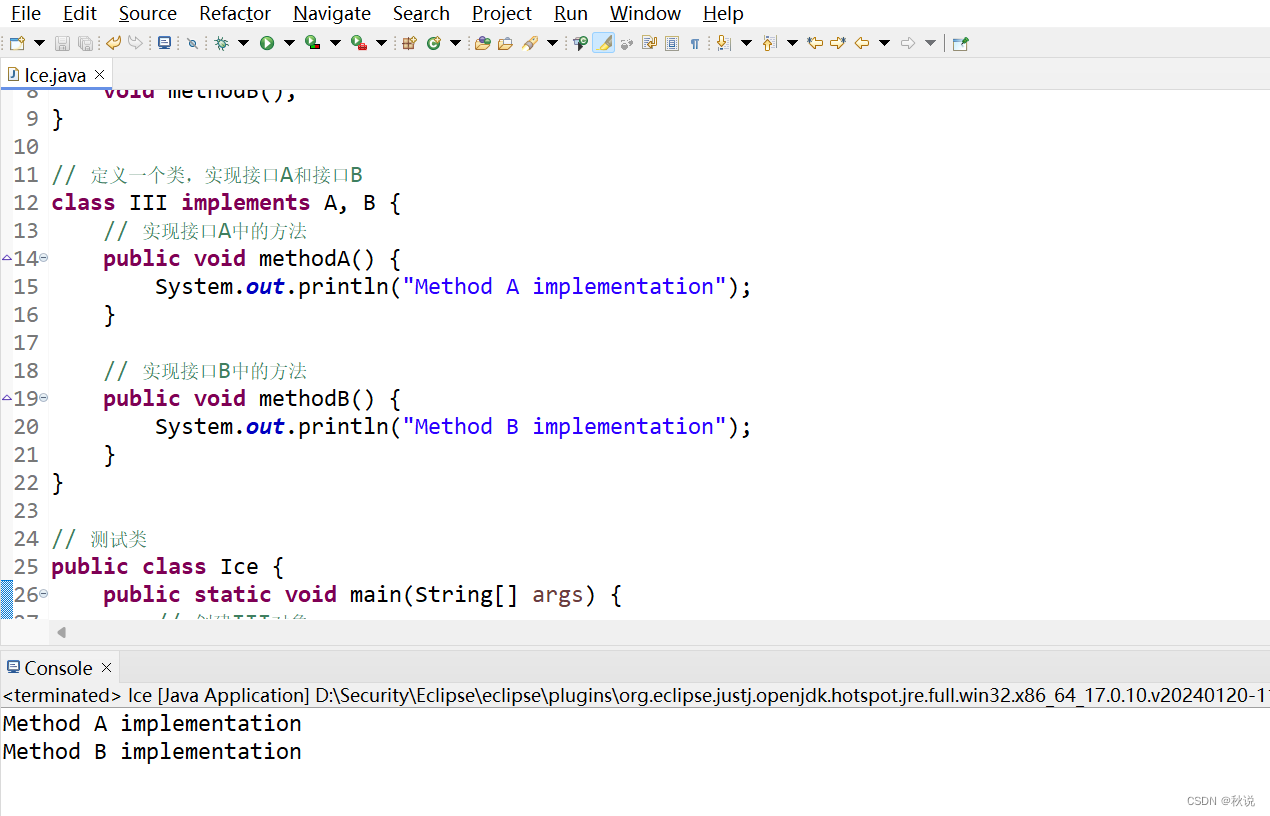Open a terminal with the monitor icon

(164, 43)
